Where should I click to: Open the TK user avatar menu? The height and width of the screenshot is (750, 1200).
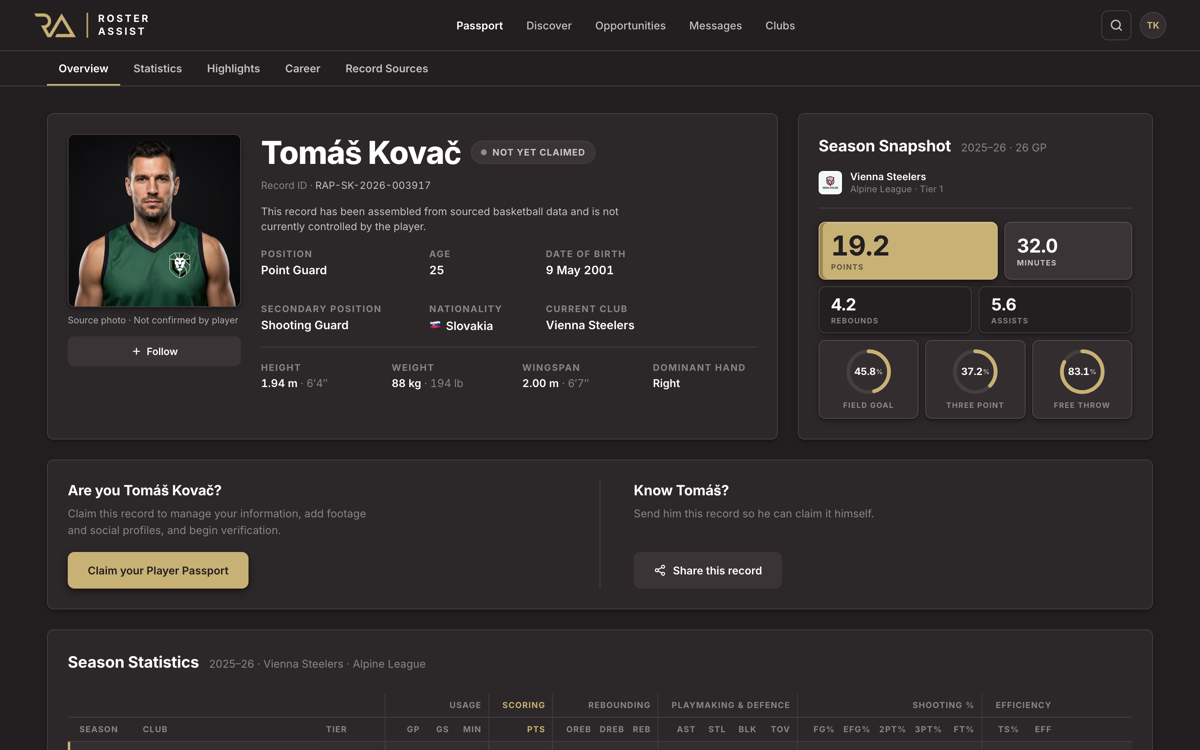pyautogui.click(x=1153, y=25)
